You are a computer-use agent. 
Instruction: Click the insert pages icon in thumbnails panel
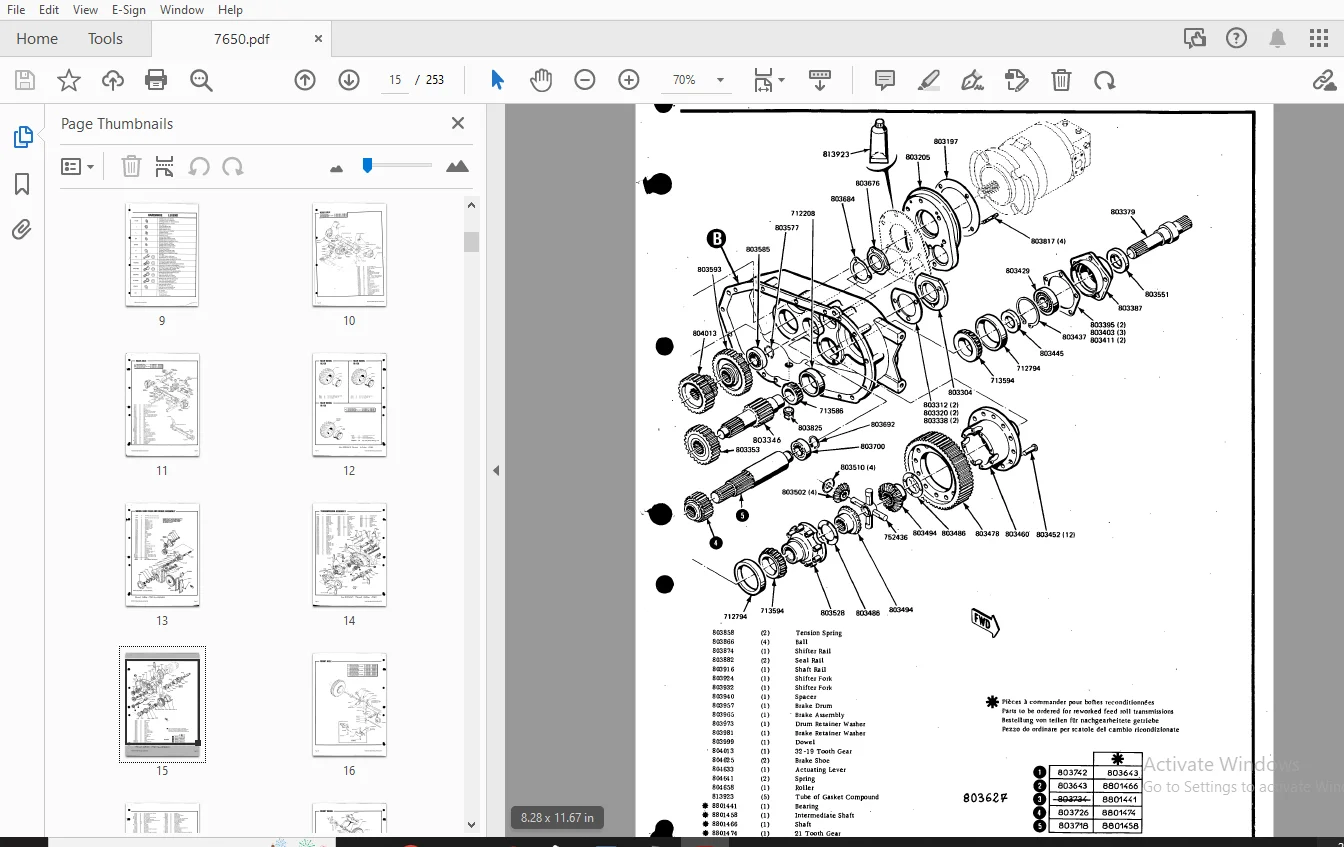[165, 167]
